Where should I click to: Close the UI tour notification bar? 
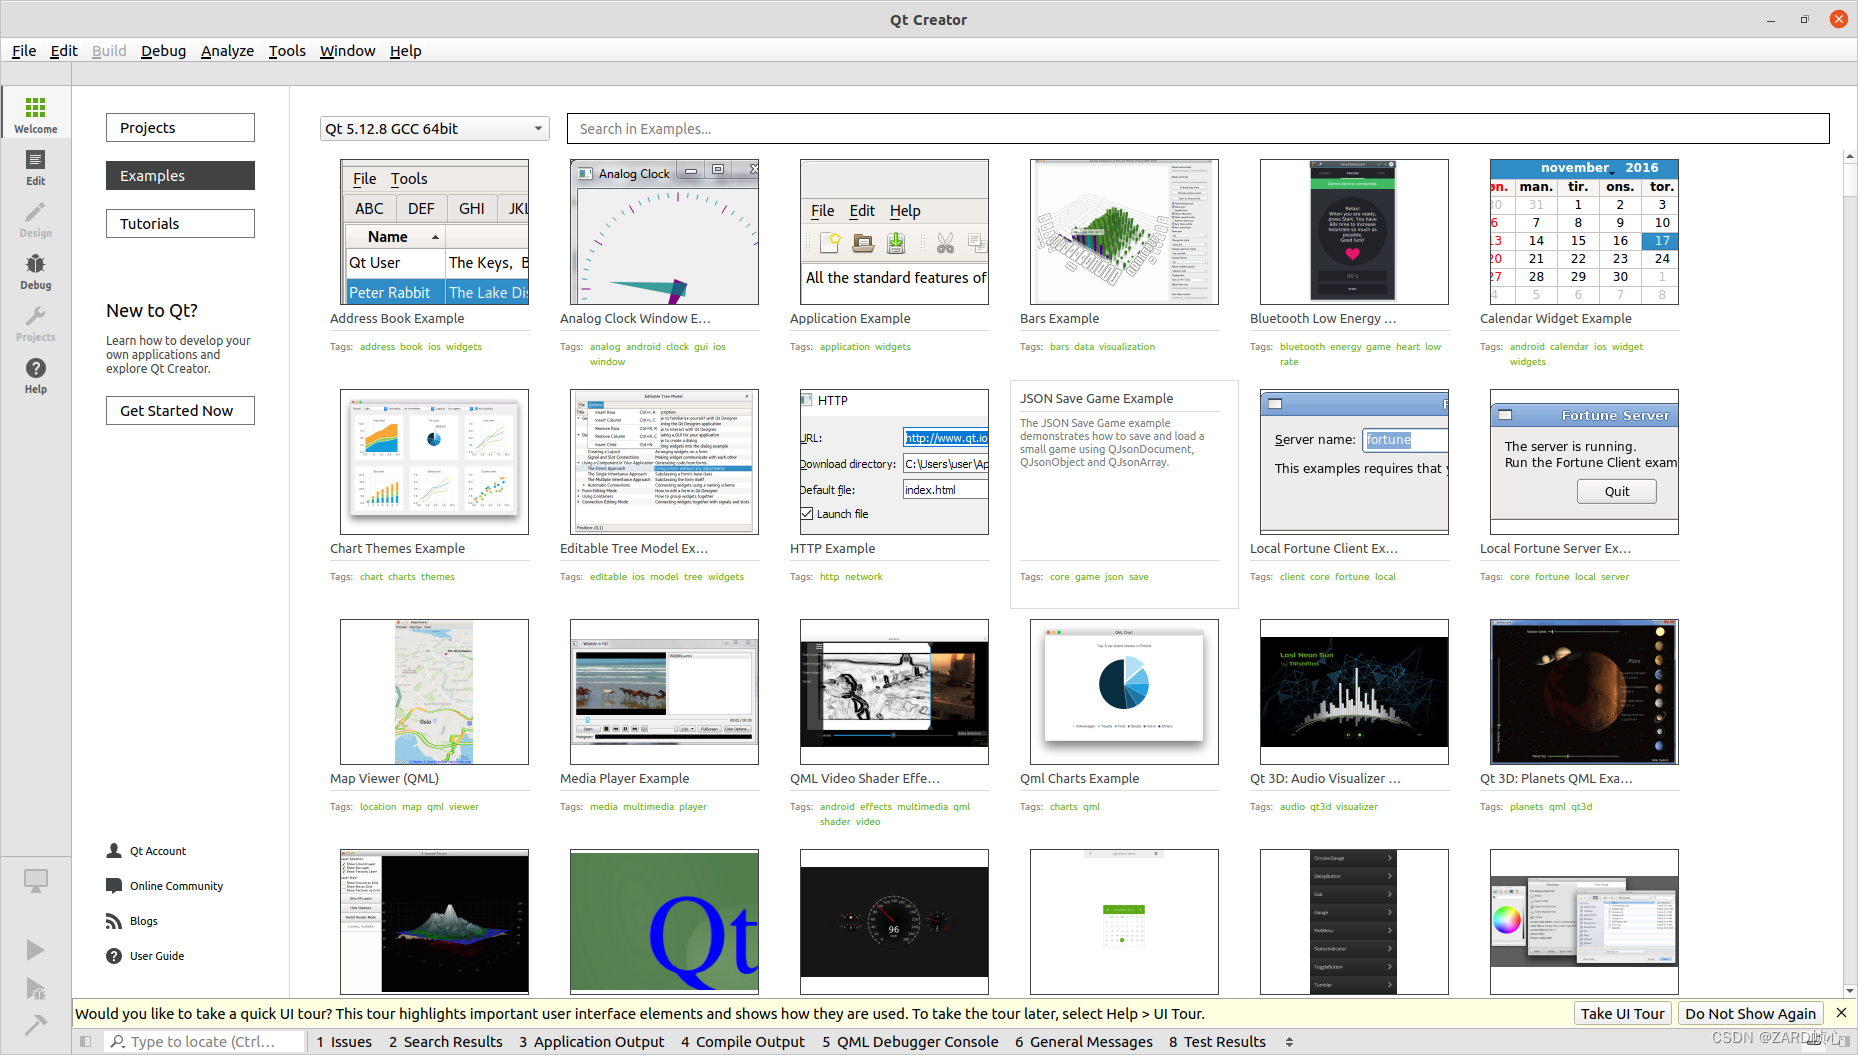pyautogui.click(x=1841, y=1013)
